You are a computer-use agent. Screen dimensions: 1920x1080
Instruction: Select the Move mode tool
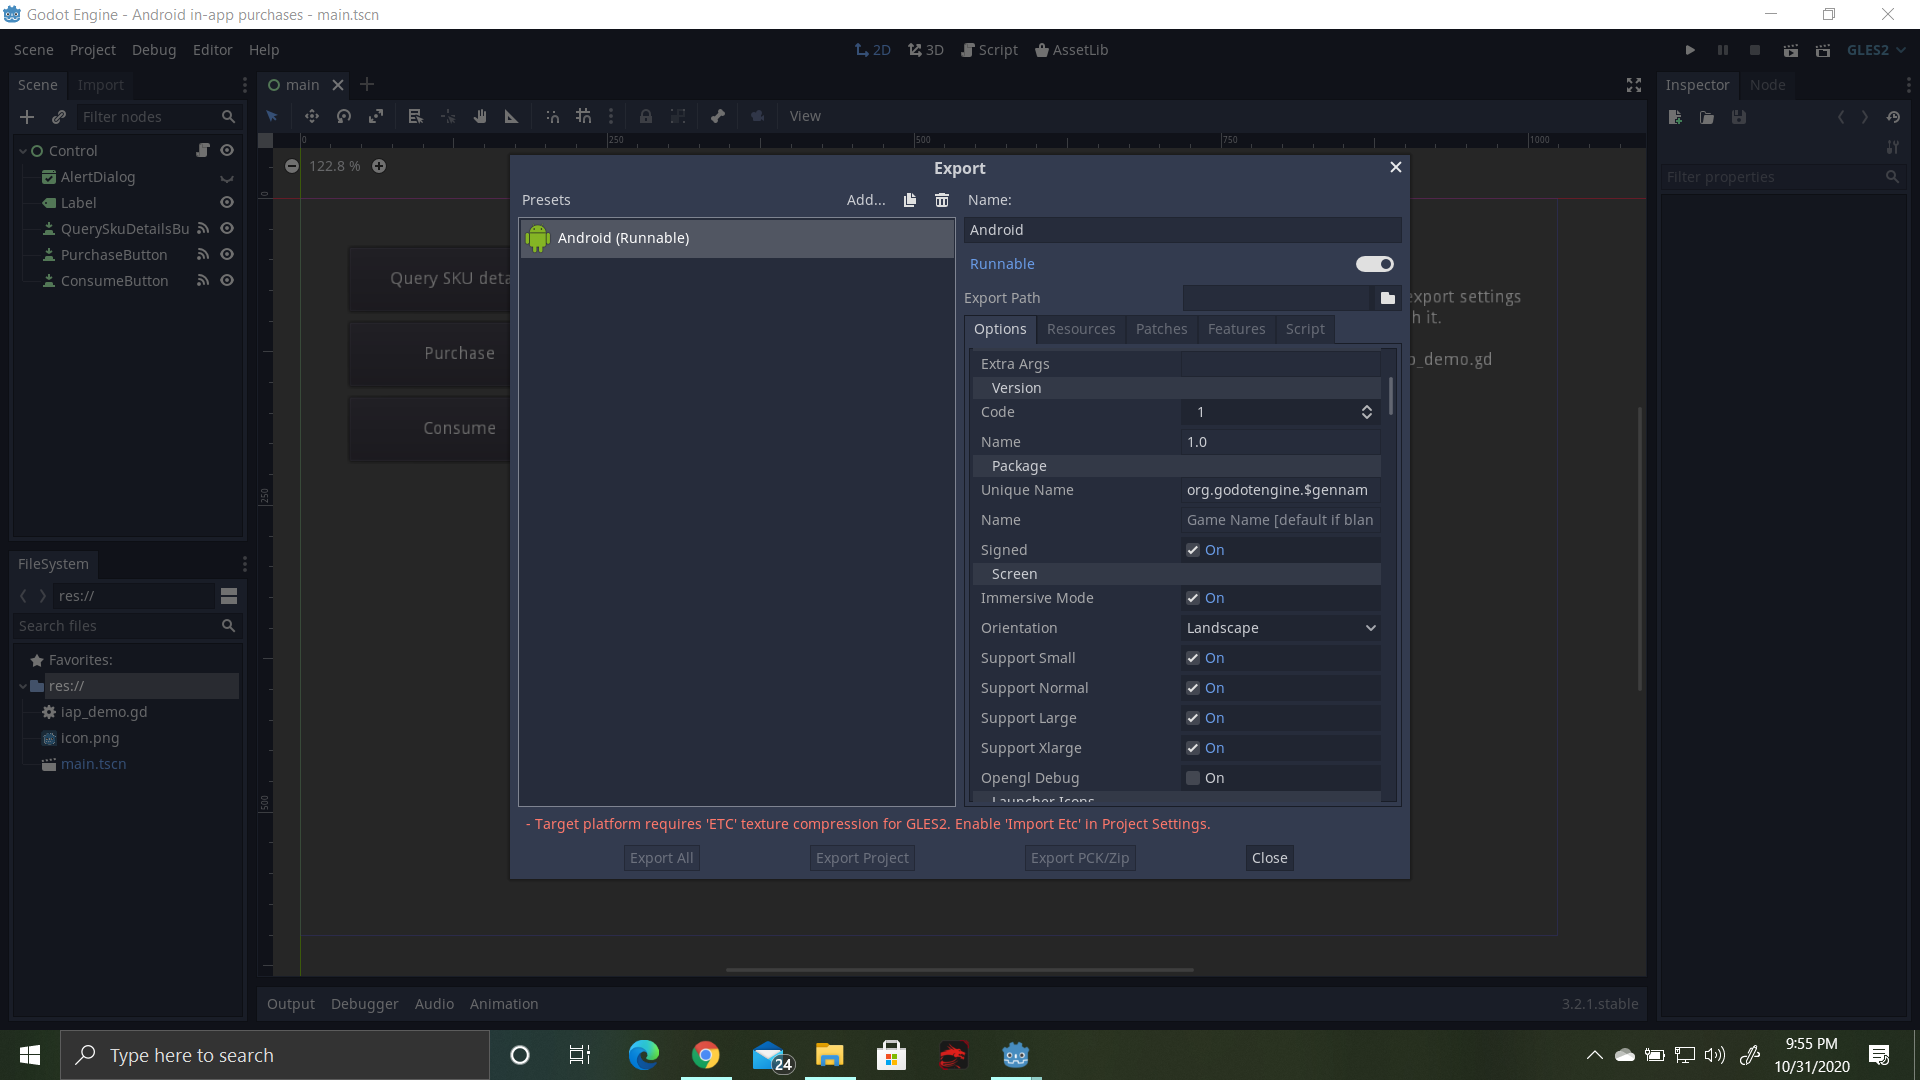click(312, 116)
